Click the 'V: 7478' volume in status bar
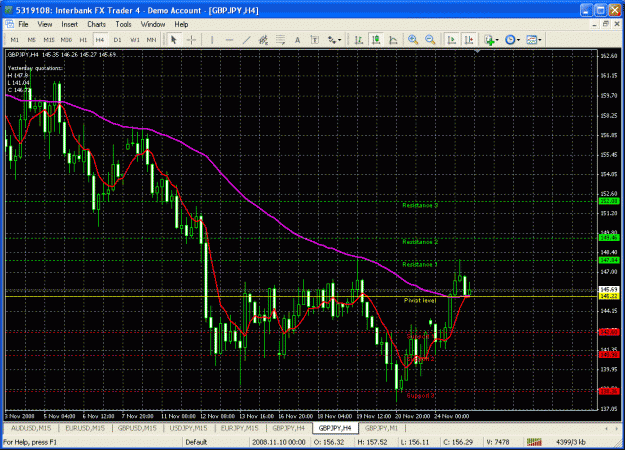Image resolution: width=625 pixels, height=450 pixels. (x=498, y=442)
